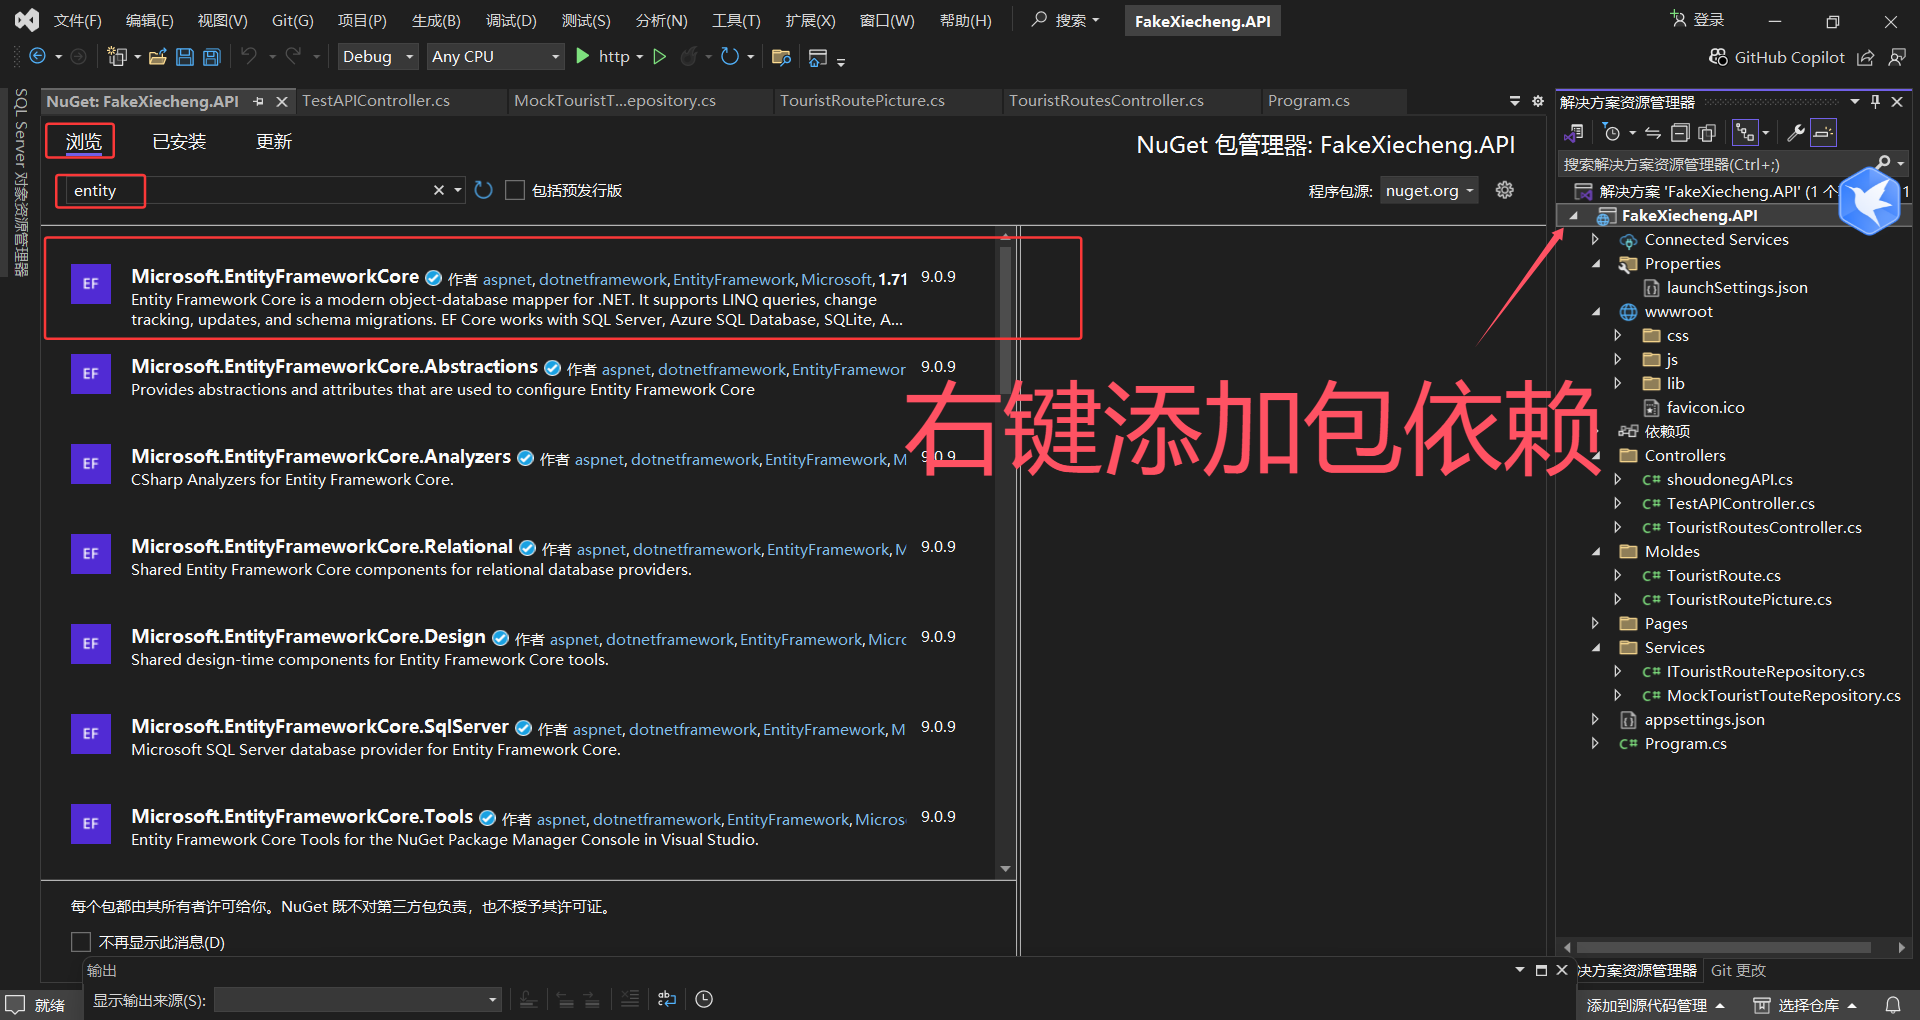Open the Any CPU platform dropdown

point(496,57)
